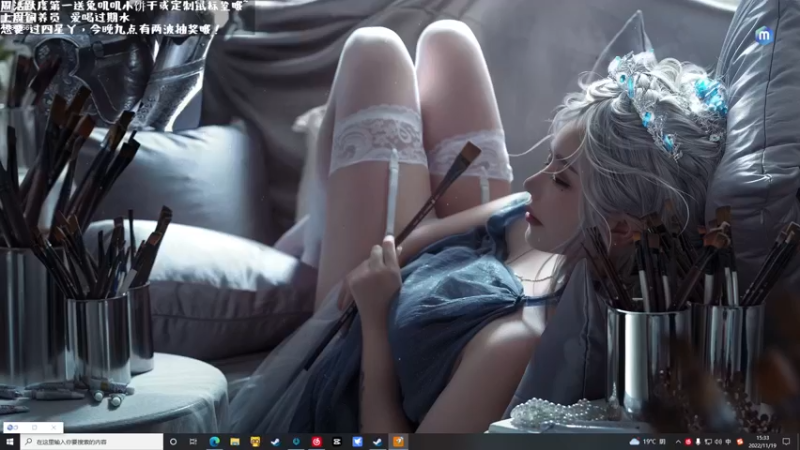Open the clock showing 15:33 2022/11/19
This screenshot has width=800, height=450.
tap(762, 442)
